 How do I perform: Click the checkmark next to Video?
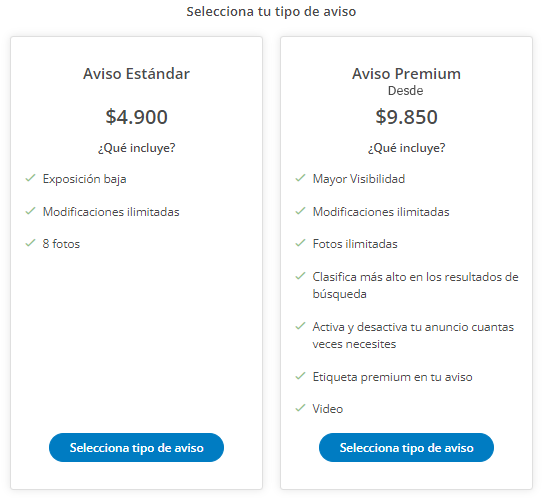(300, 408)
